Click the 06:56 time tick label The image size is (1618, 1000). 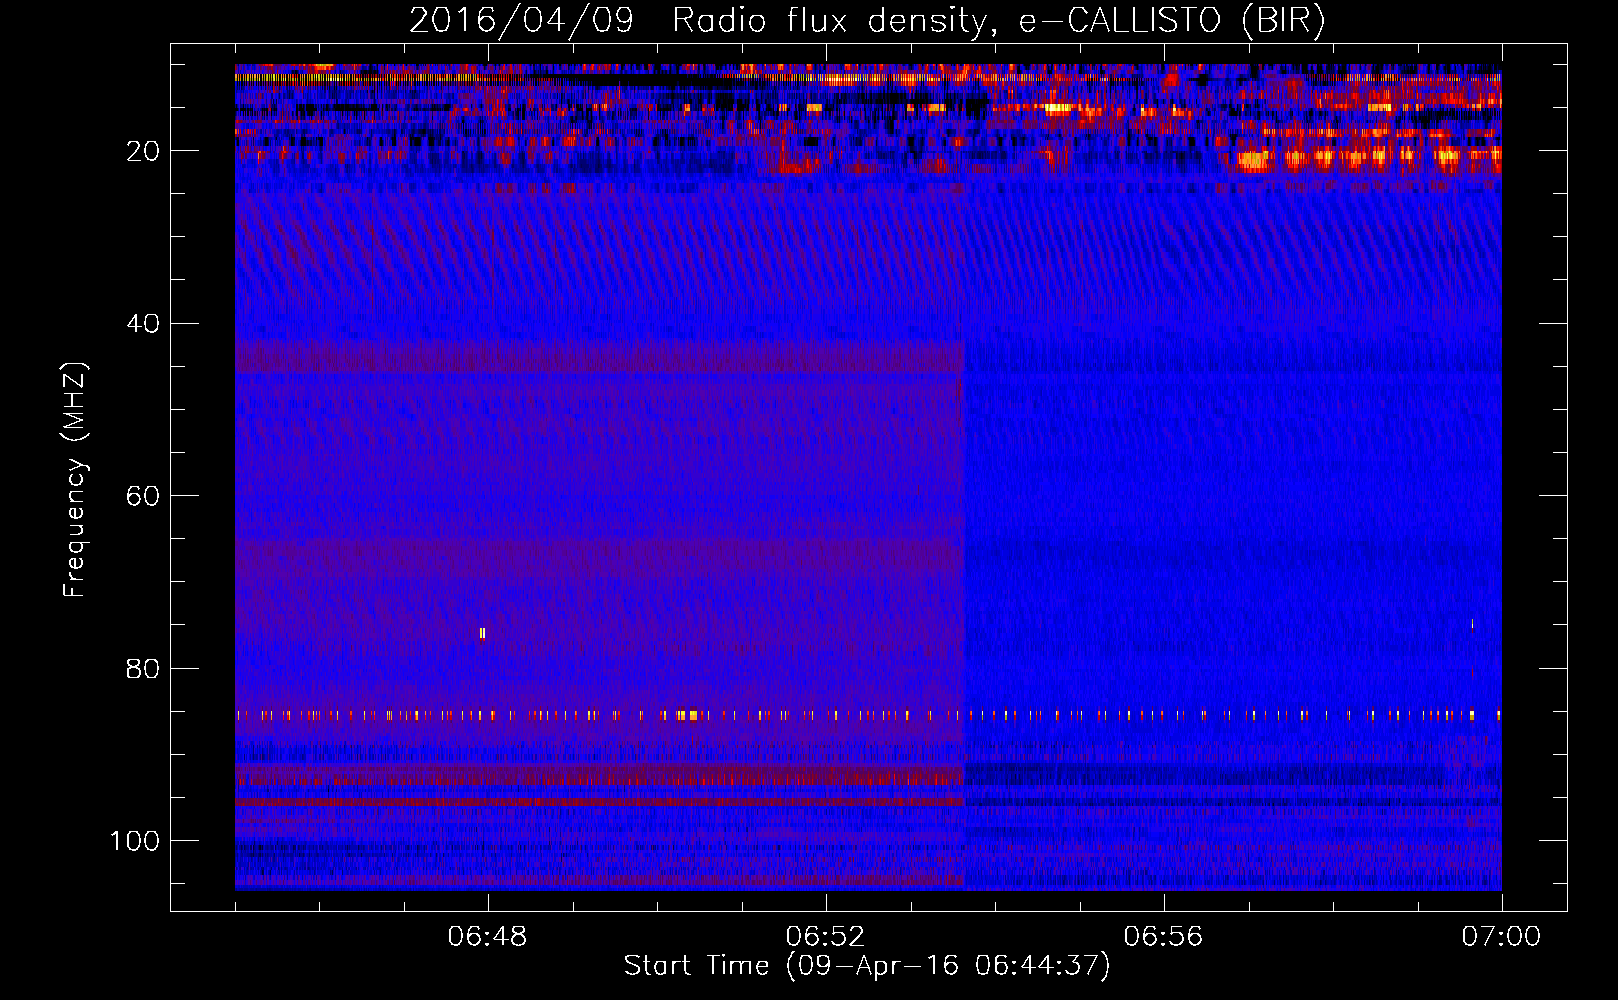point(1164,937)
